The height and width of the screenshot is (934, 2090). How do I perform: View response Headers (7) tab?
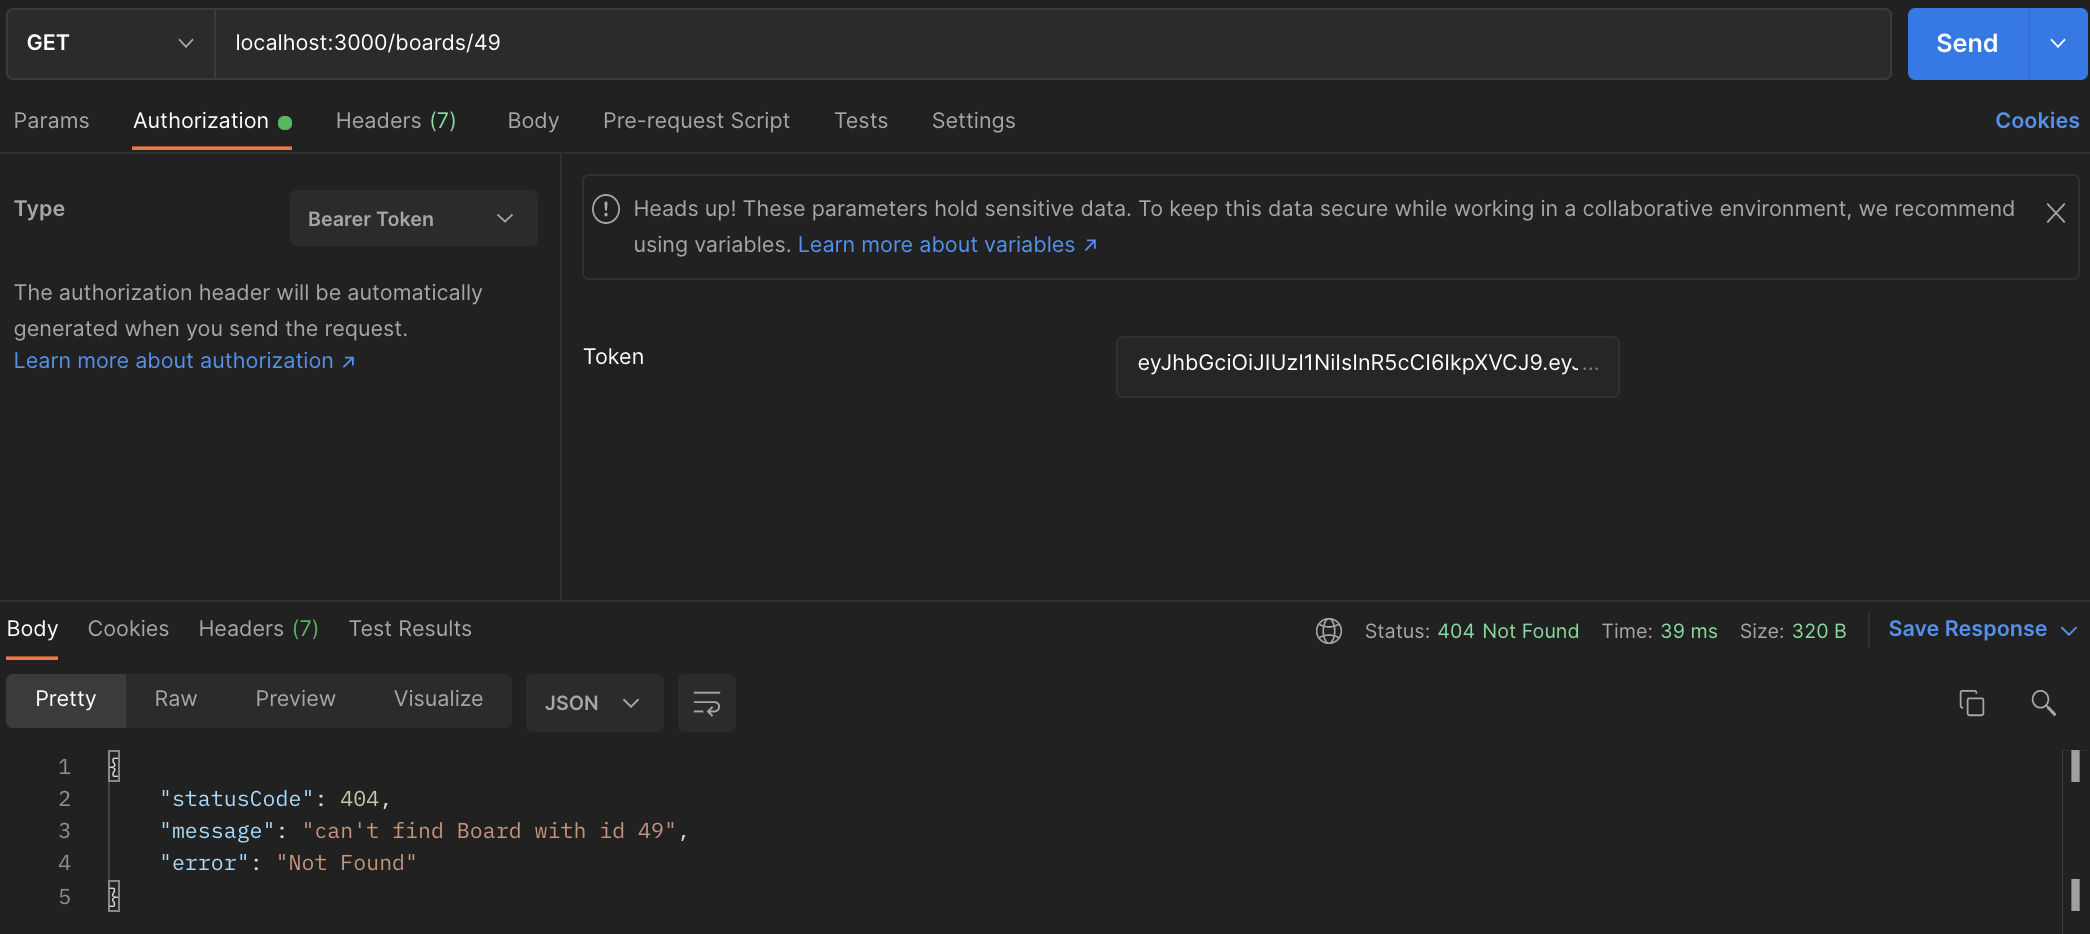pyautogui.click(x=258, y=629)
